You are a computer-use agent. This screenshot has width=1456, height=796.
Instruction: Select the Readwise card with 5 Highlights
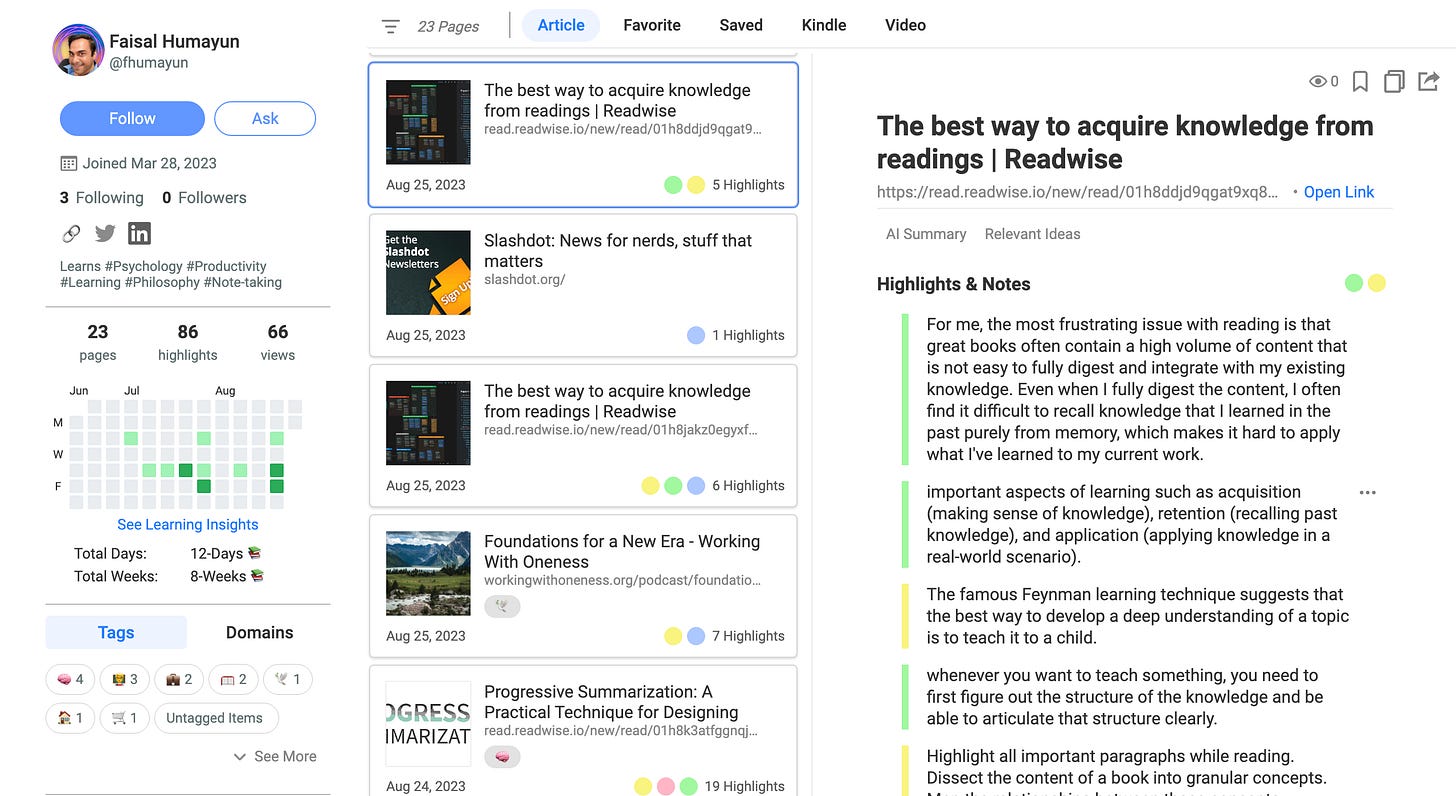(583, 135)
